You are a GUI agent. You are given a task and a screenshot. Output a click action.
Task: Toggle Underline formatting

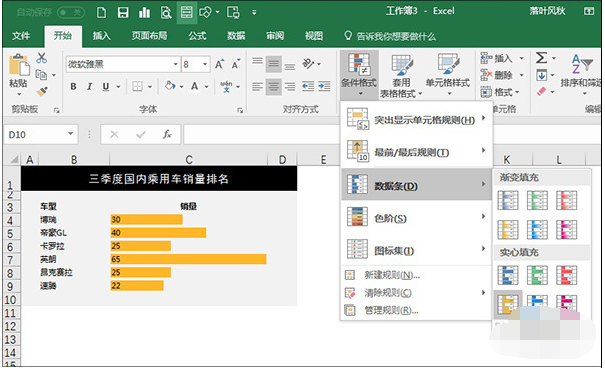click(x=106, y=86)
